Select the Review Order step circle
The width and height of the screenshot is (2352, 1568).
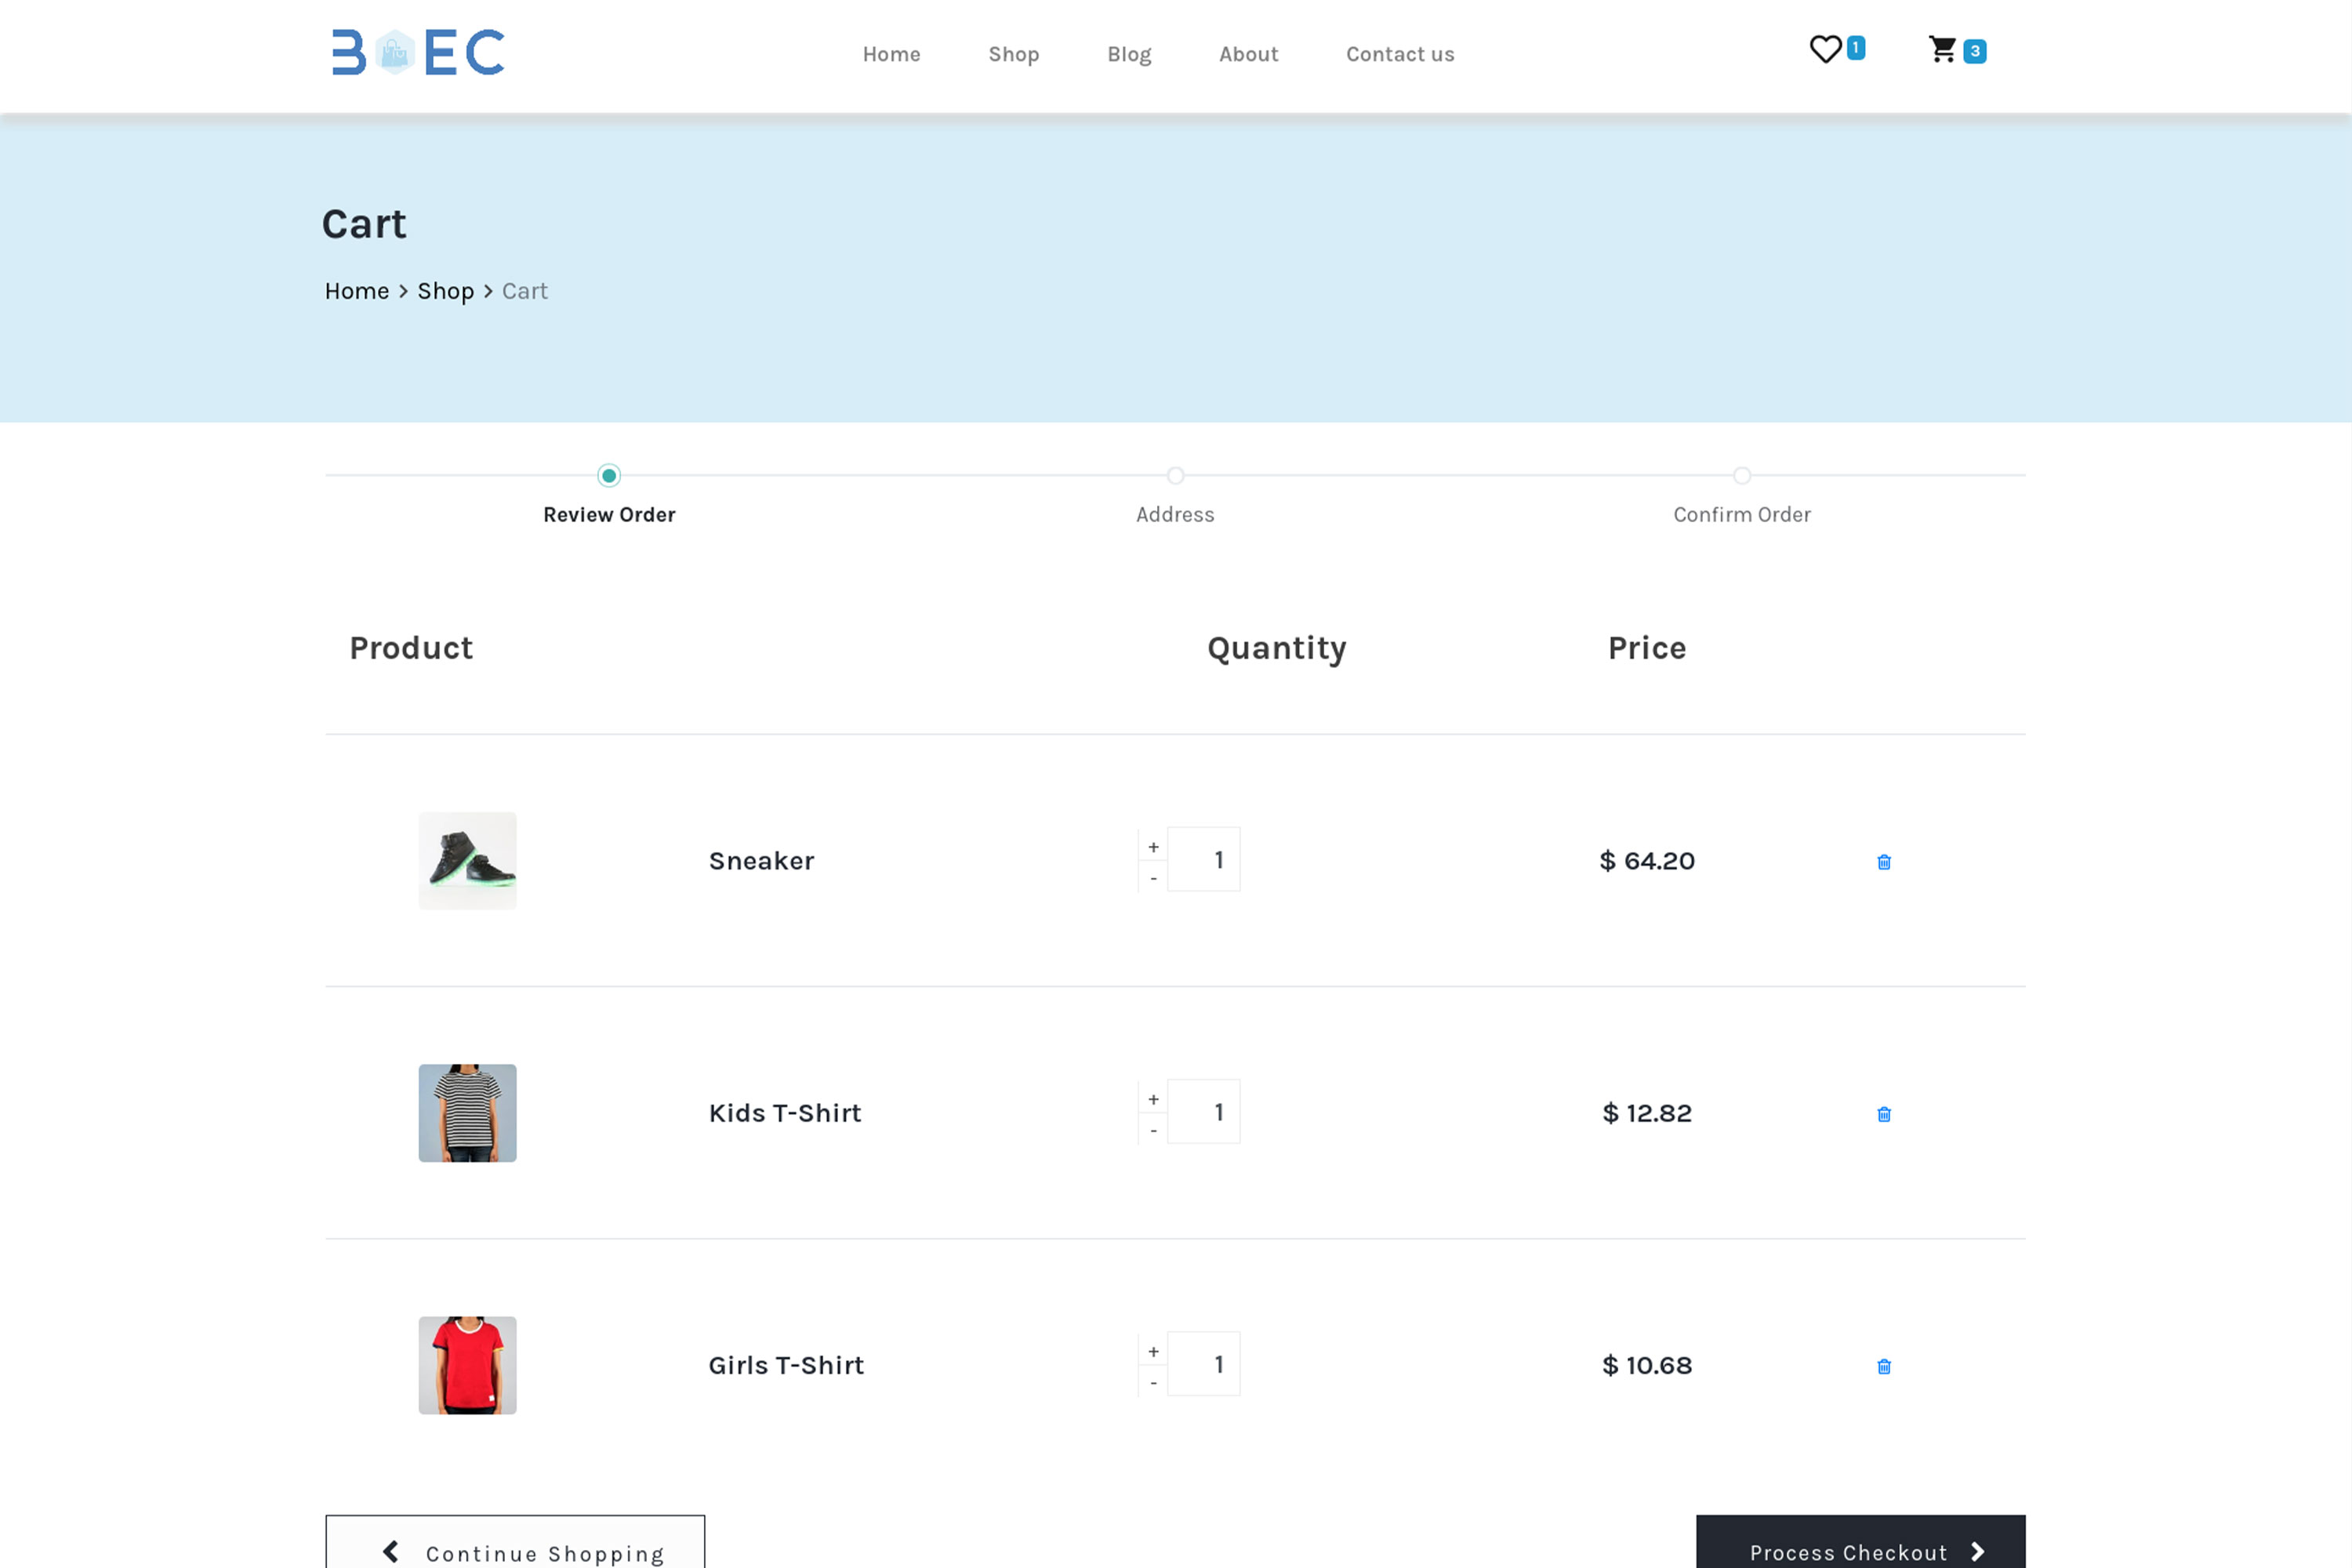pyautogui.click(x=609, y=476)
